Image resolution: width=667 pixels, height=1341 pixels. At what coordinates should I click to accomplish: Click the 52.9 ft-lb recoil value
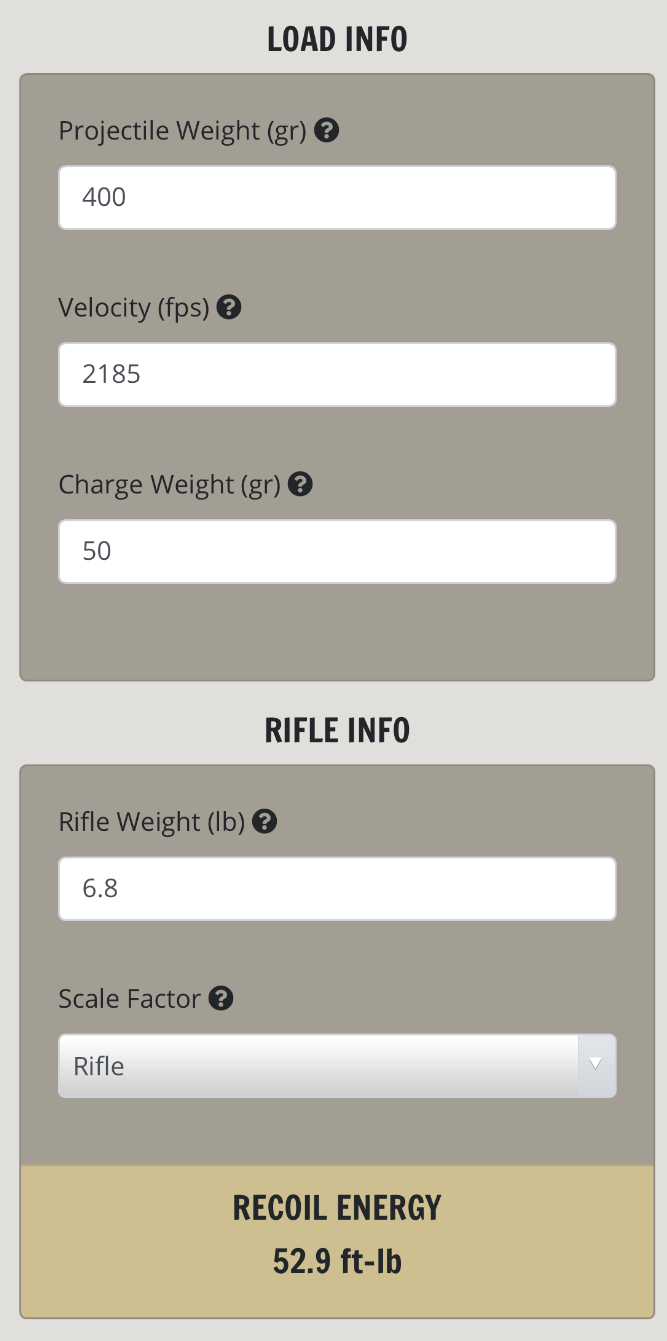[x=337, y=1261]
